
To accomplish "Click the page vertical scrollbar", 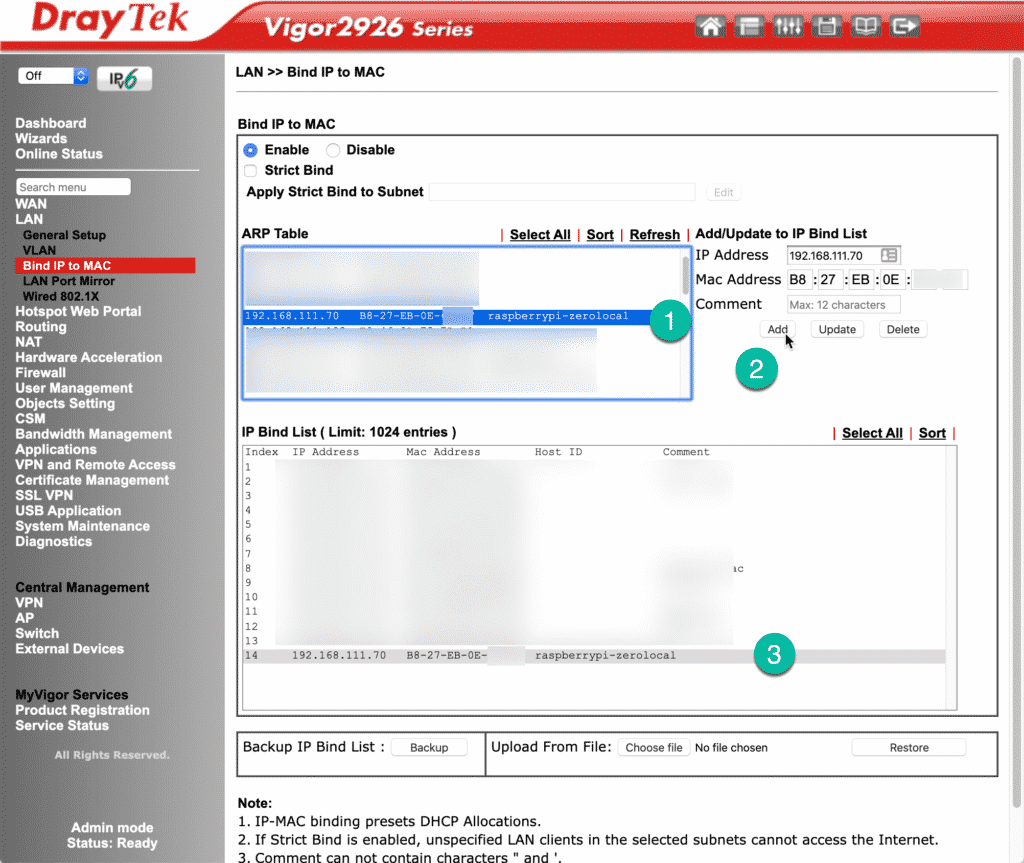I will point(1016,431).
